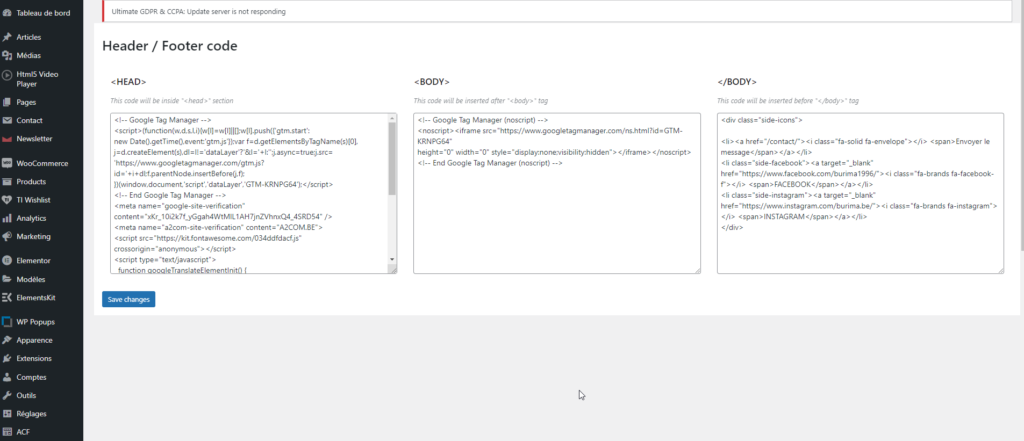Screen dimensions: 1024x441
Task: Click the </BODY> section label
Action: pos(737,82)
